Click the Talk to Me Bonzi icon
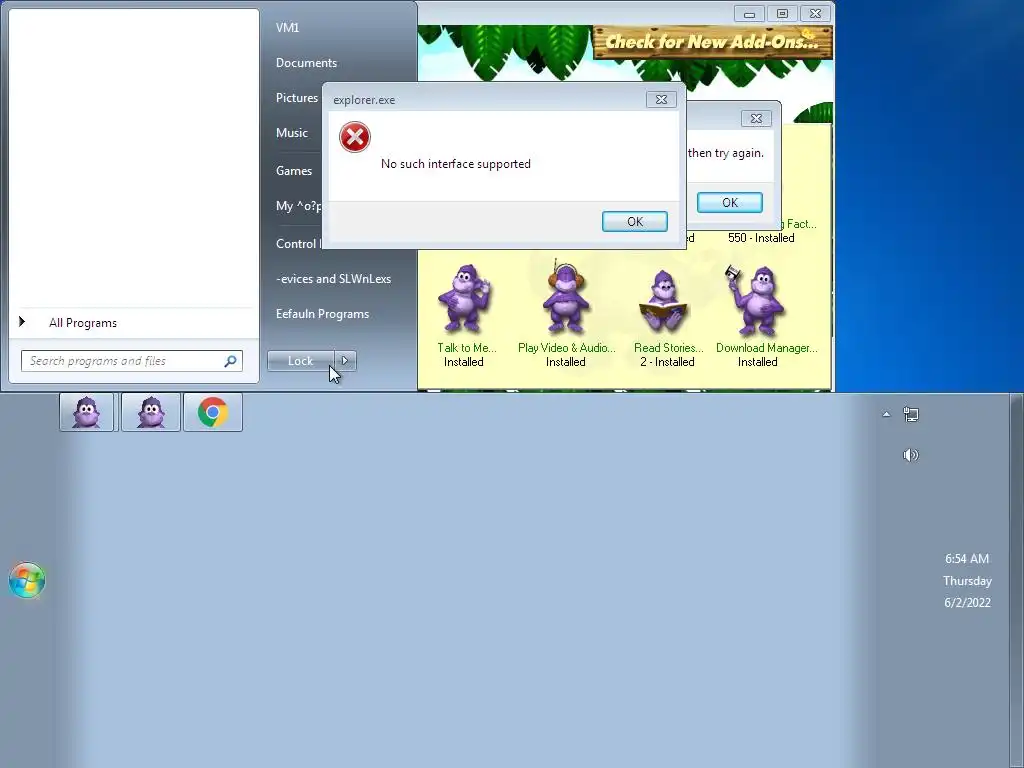 (464, 299)
